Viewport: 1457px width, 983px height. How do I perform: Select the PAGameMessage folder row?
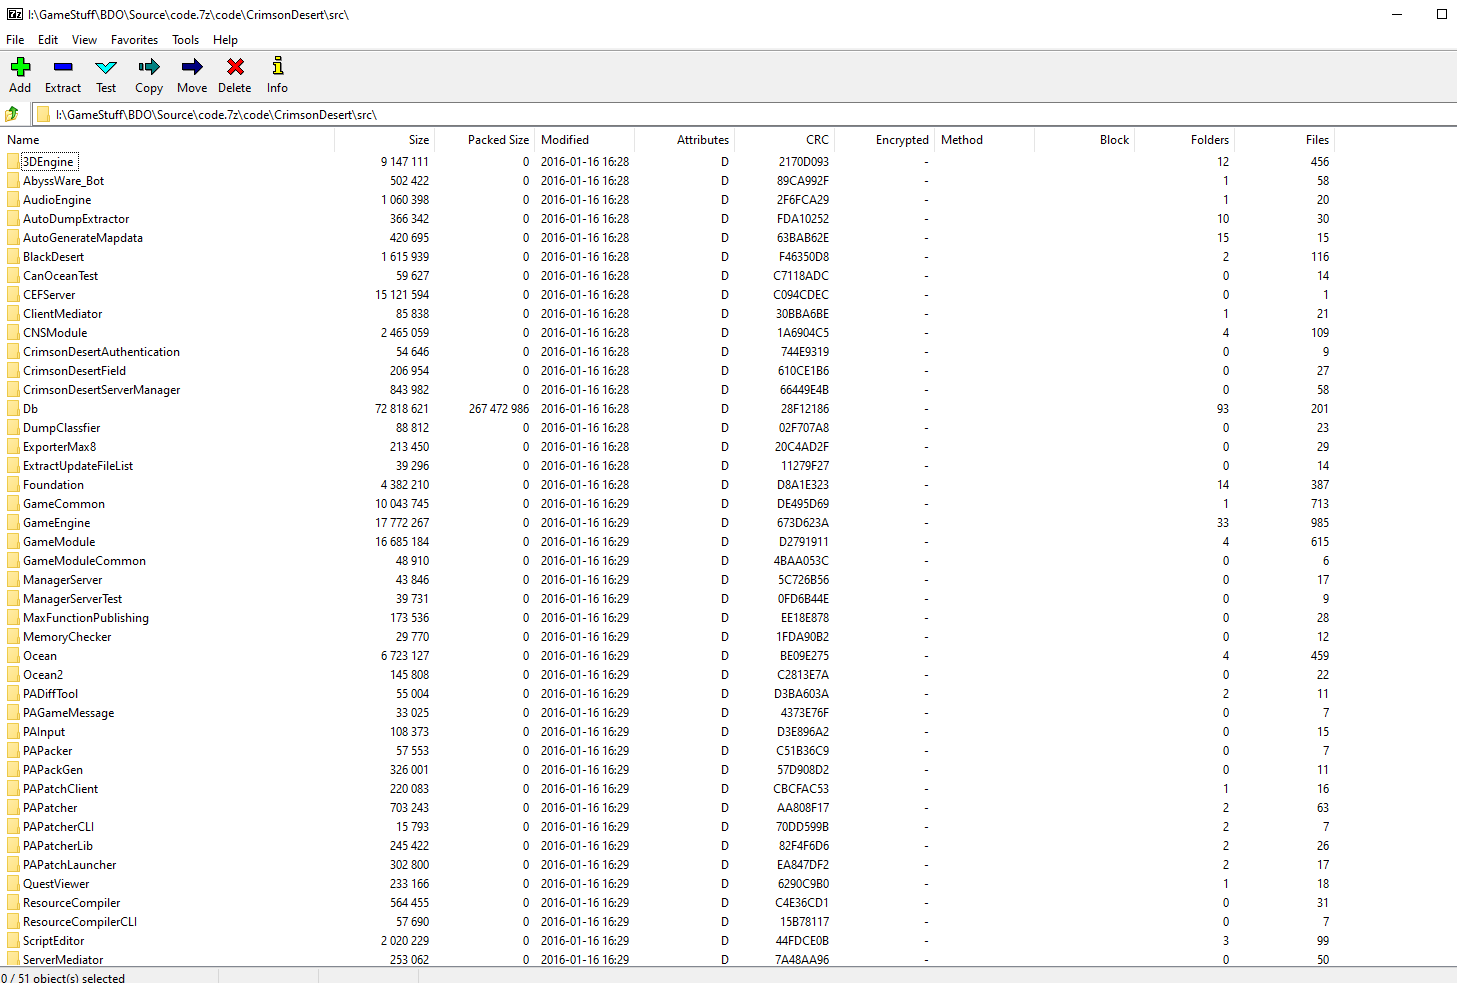[x=668, y=713]
